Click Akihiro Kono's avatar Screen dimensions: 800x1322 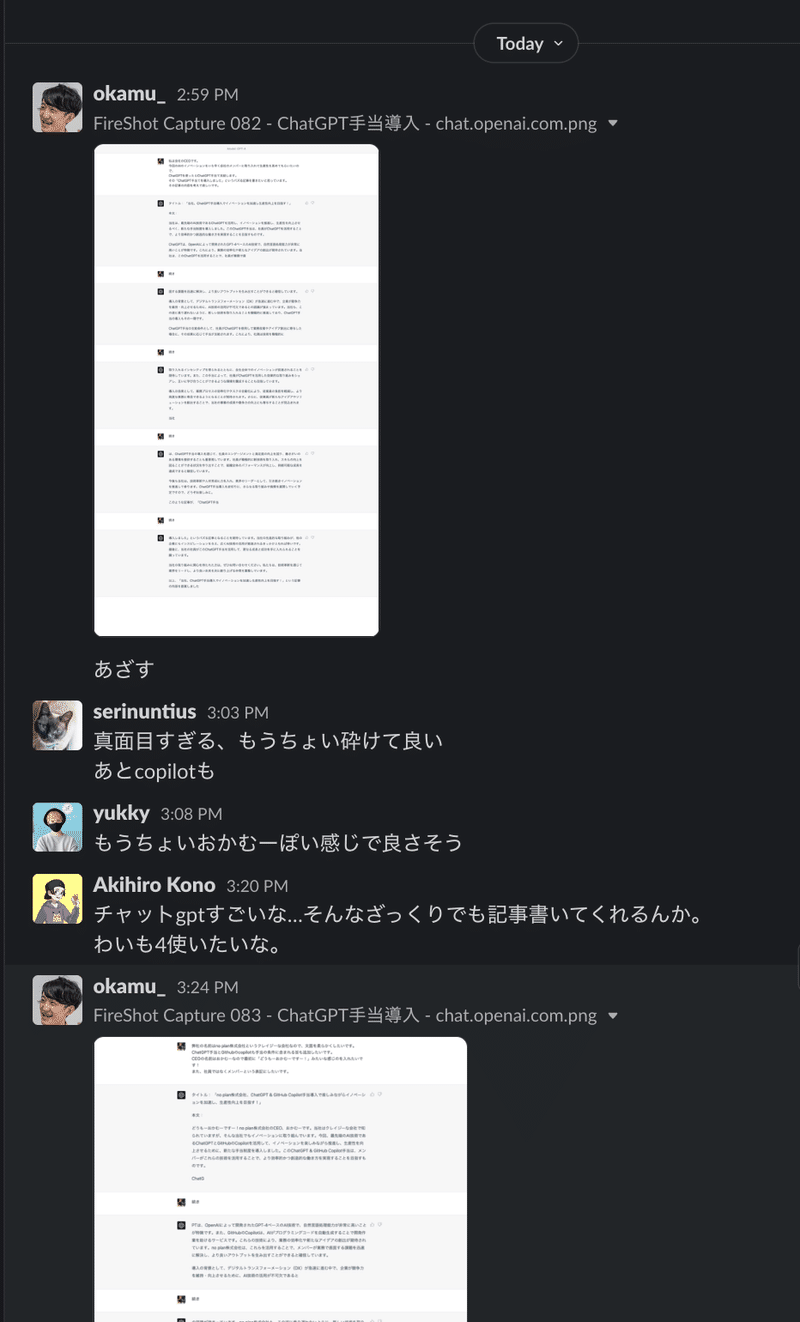pyautogui.click(x=58, y=898)
